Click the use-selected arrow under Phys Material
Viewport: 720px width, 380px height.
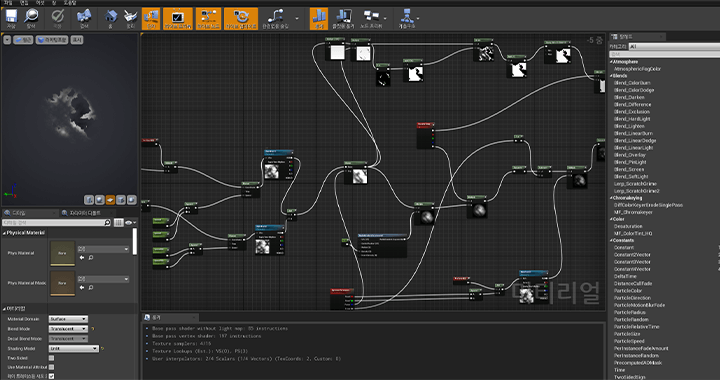[x=82, y=257]
